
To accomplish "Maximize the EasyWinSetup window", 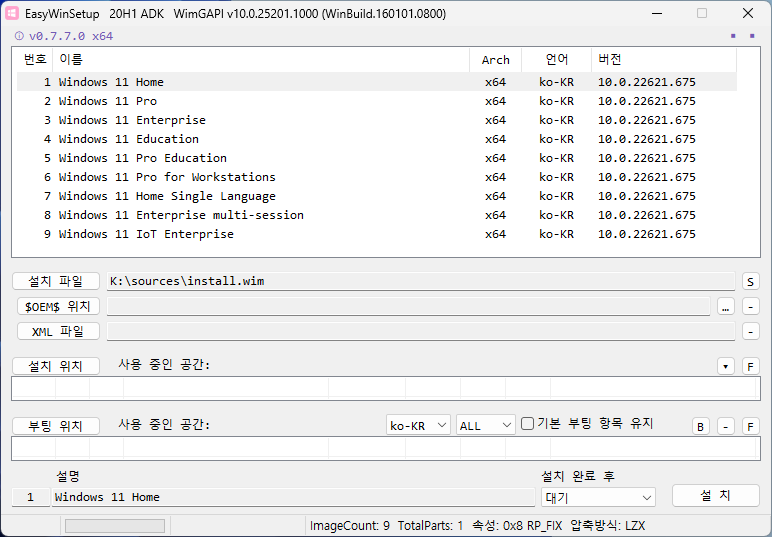I will click(x=702, y=13).
